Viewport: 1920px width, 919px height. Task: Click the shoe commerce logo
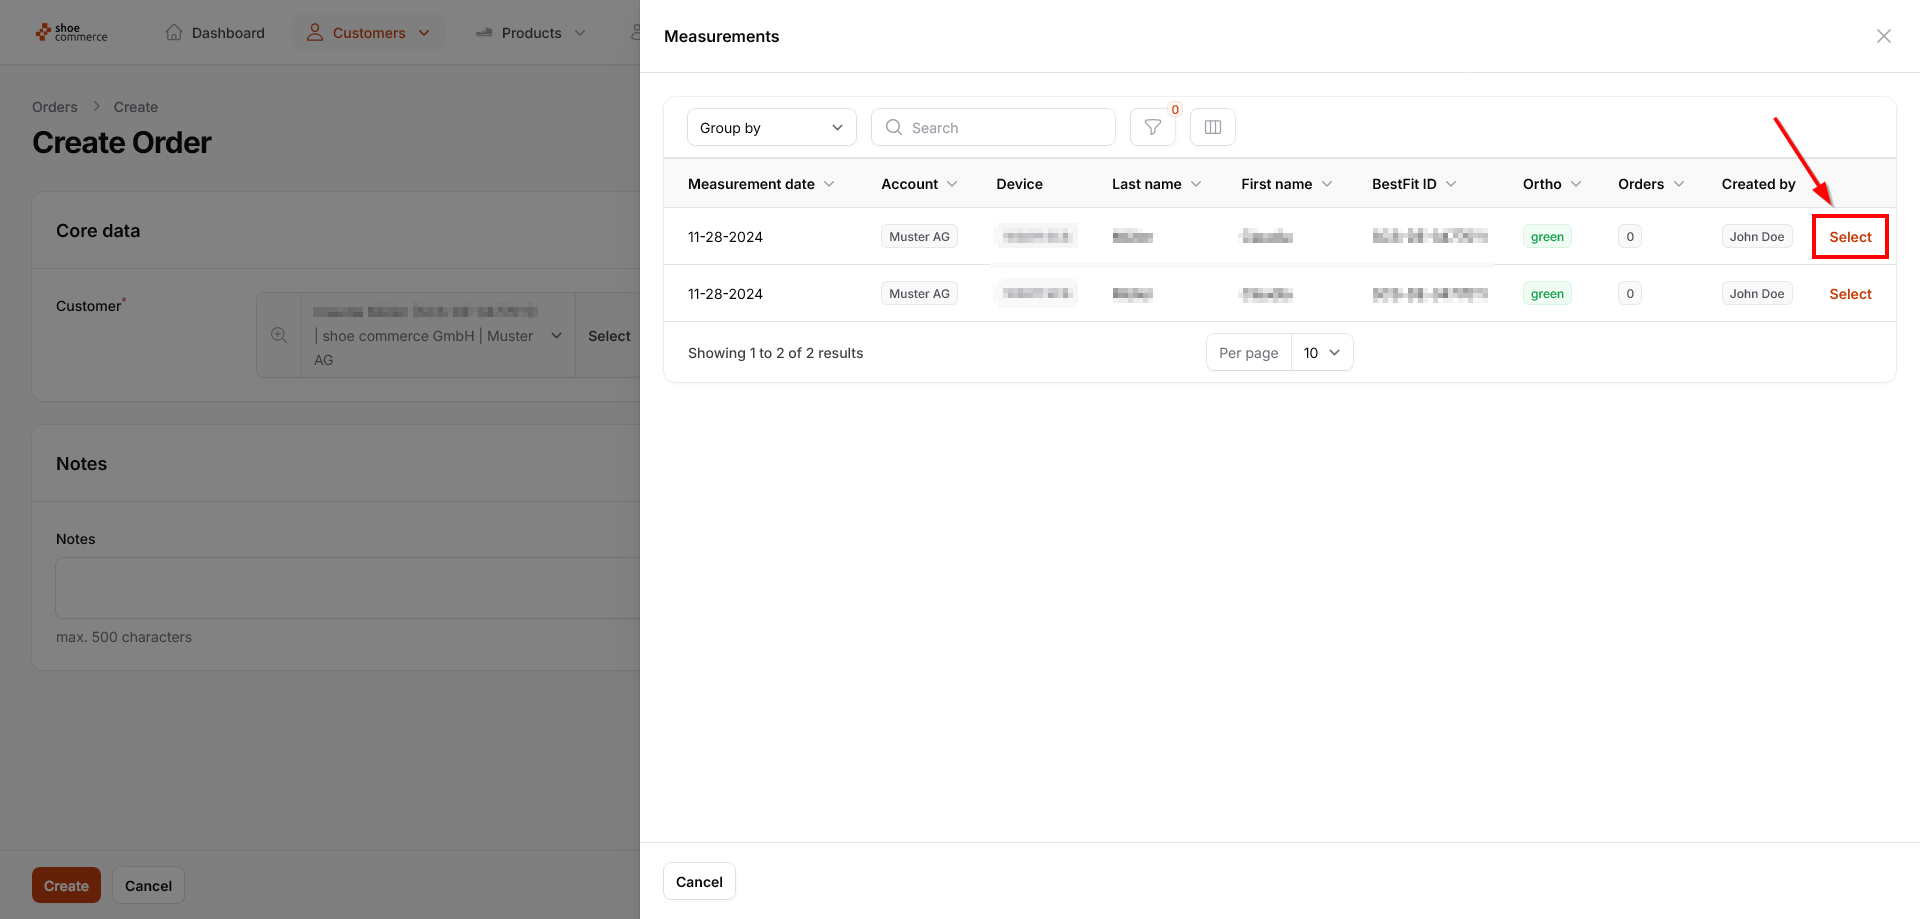coord(71,33)
